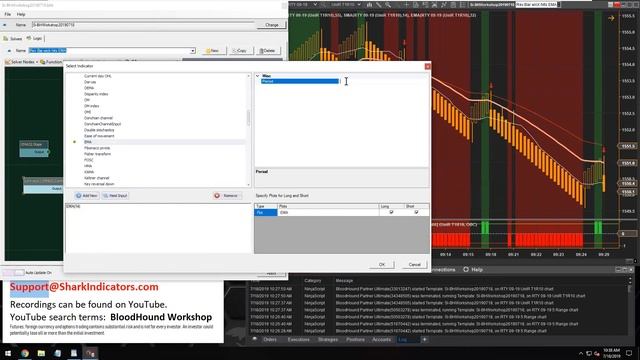This screenshot has width=640, height=360.
Task: Select Ease of movement indicator
Action: (99, 136)
